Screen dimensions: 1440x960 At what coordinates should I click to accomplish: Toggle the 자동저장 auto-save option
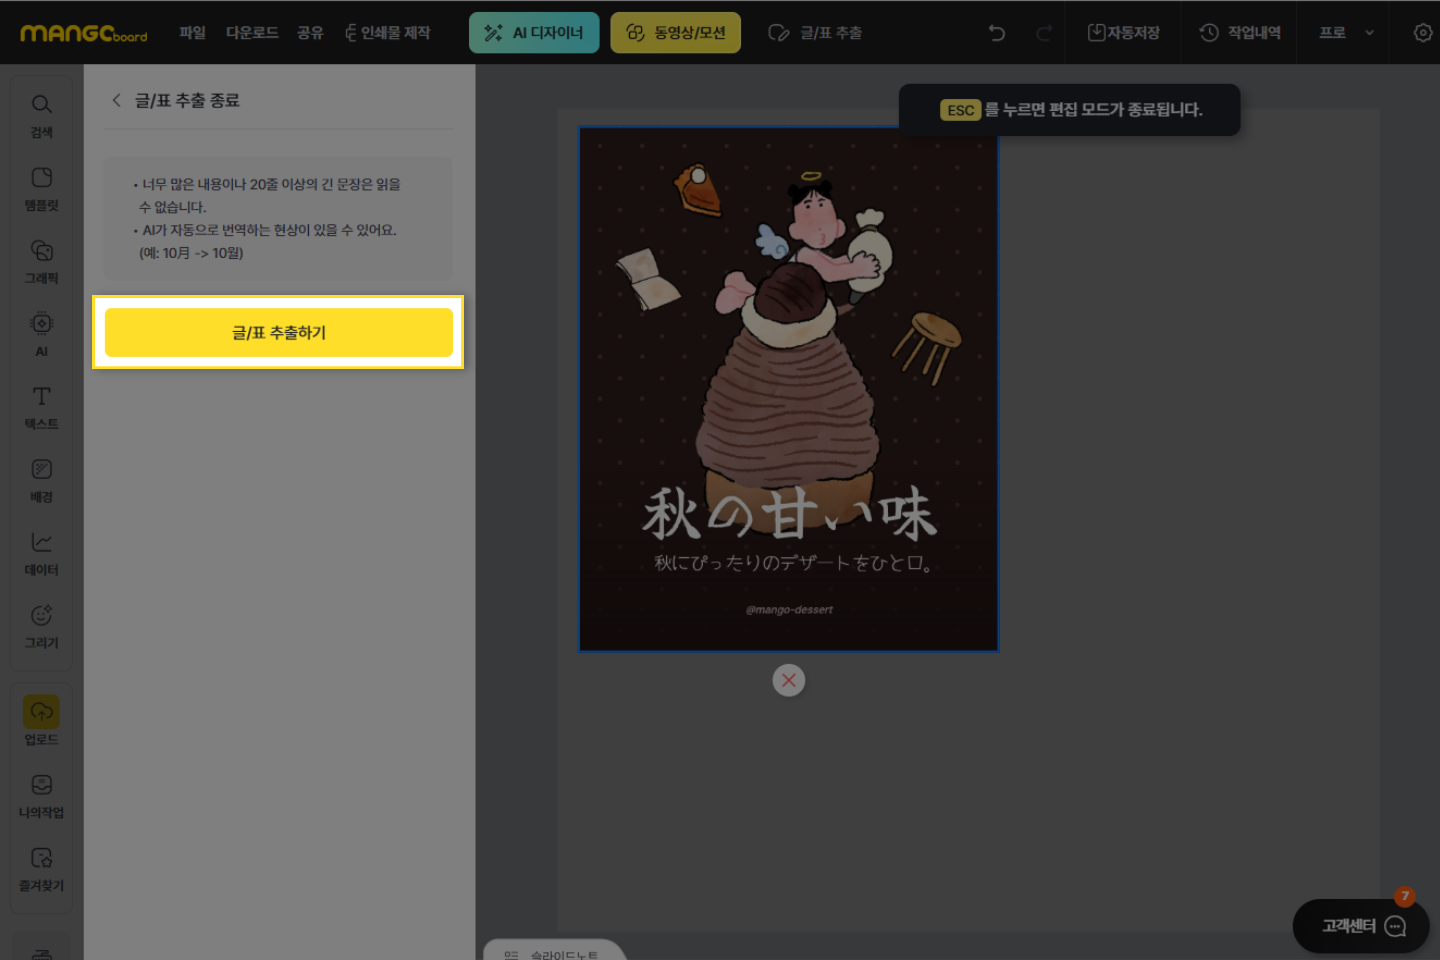(x=1123, y=33)
